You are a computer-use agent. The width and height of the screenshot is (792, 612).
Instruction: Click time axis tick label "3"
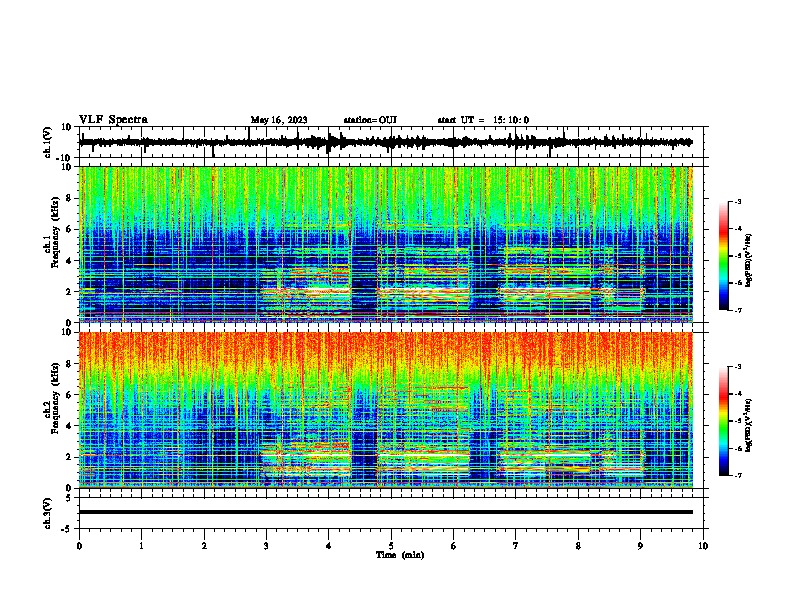[266, 546]
